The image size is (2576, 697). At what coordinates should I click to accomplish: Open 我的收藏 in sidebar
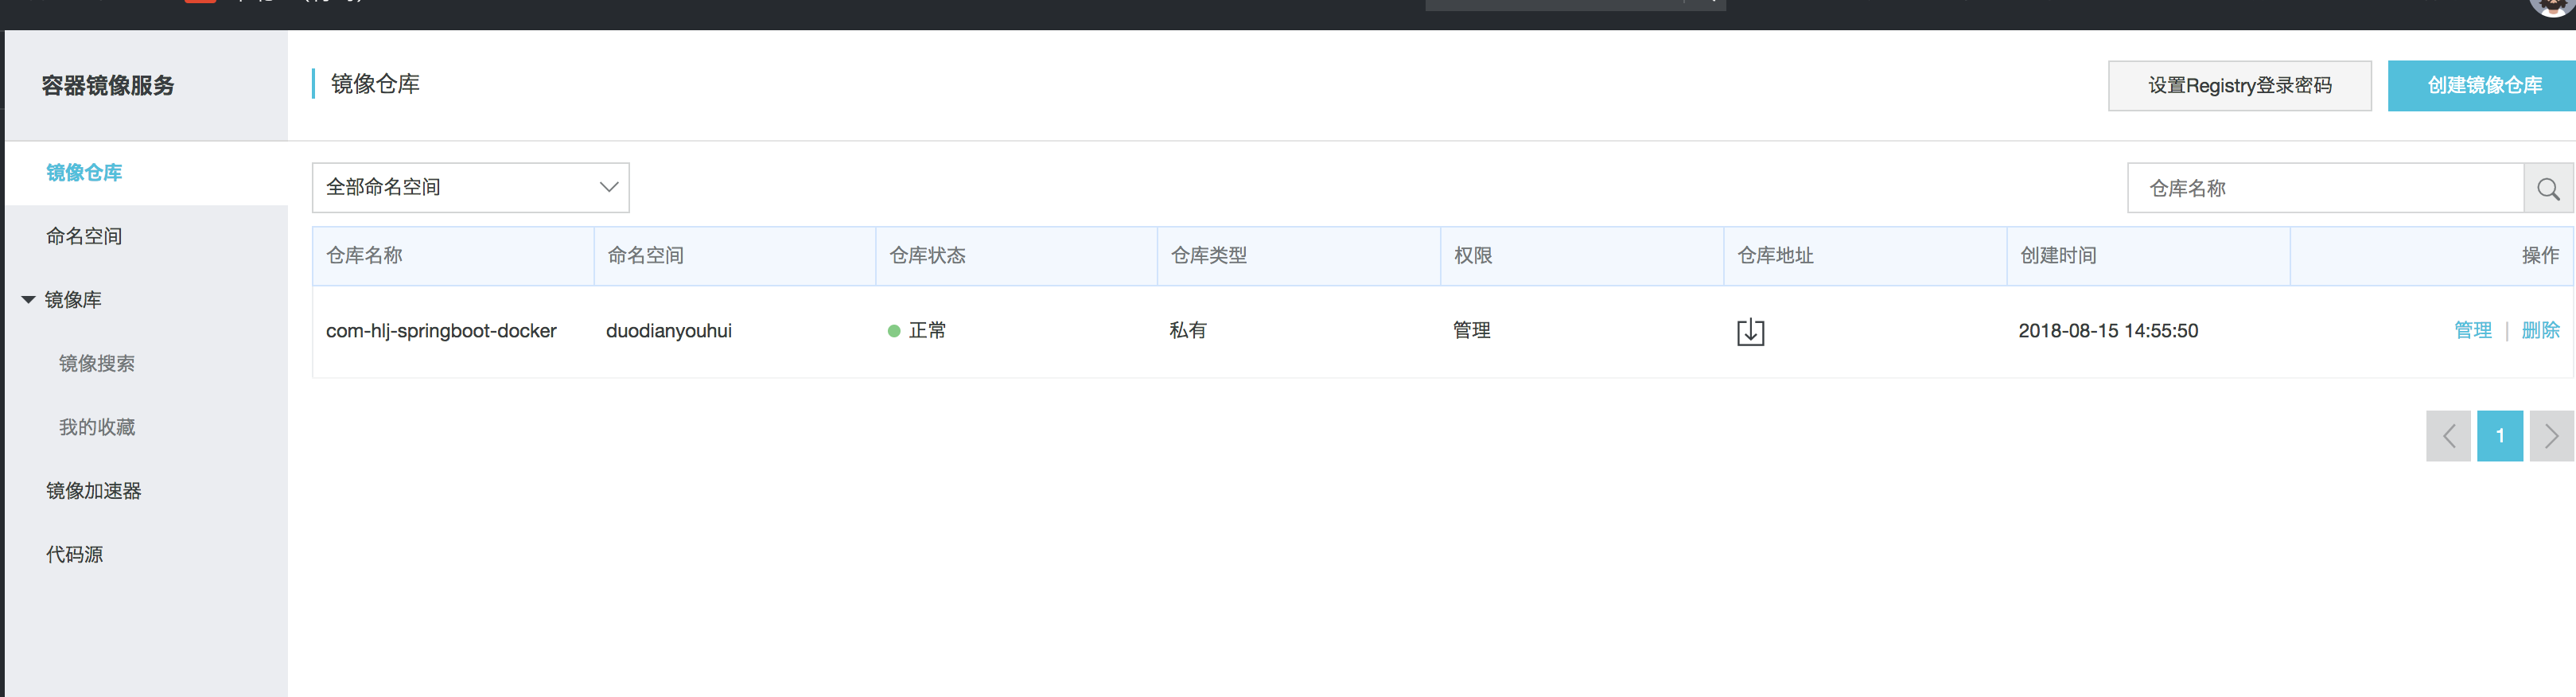96,428
